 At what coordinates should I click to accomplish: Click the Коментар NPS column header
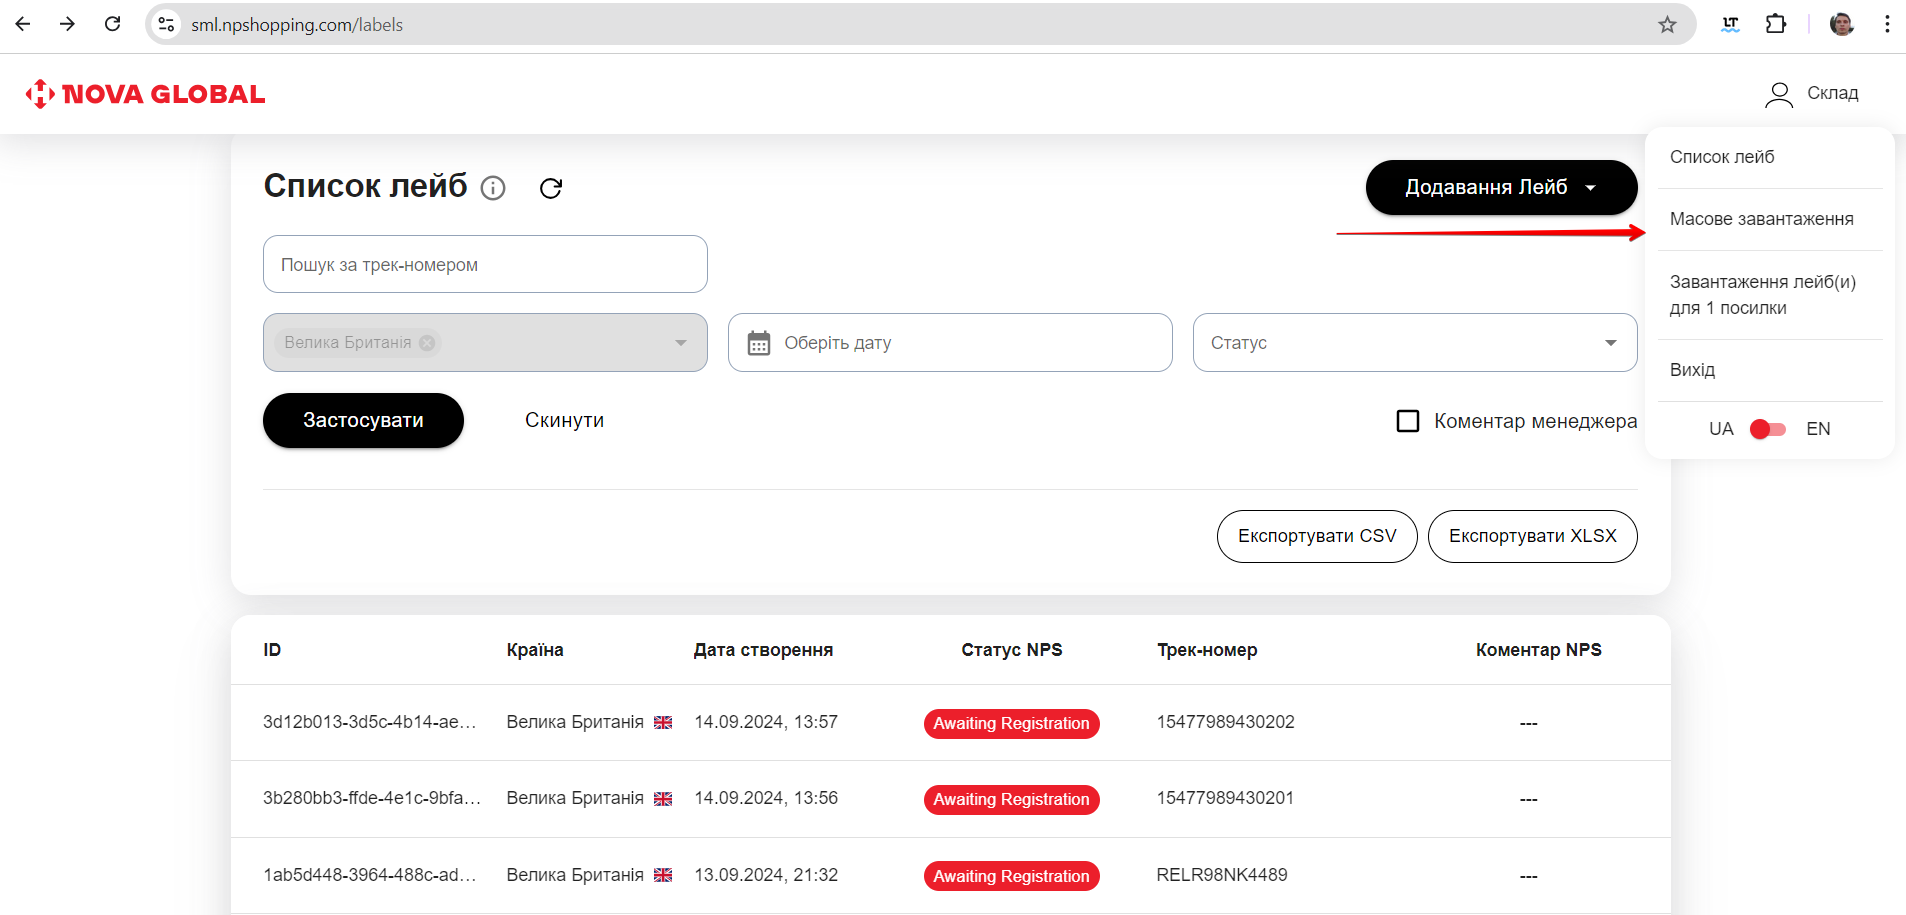coord(1538,650)
